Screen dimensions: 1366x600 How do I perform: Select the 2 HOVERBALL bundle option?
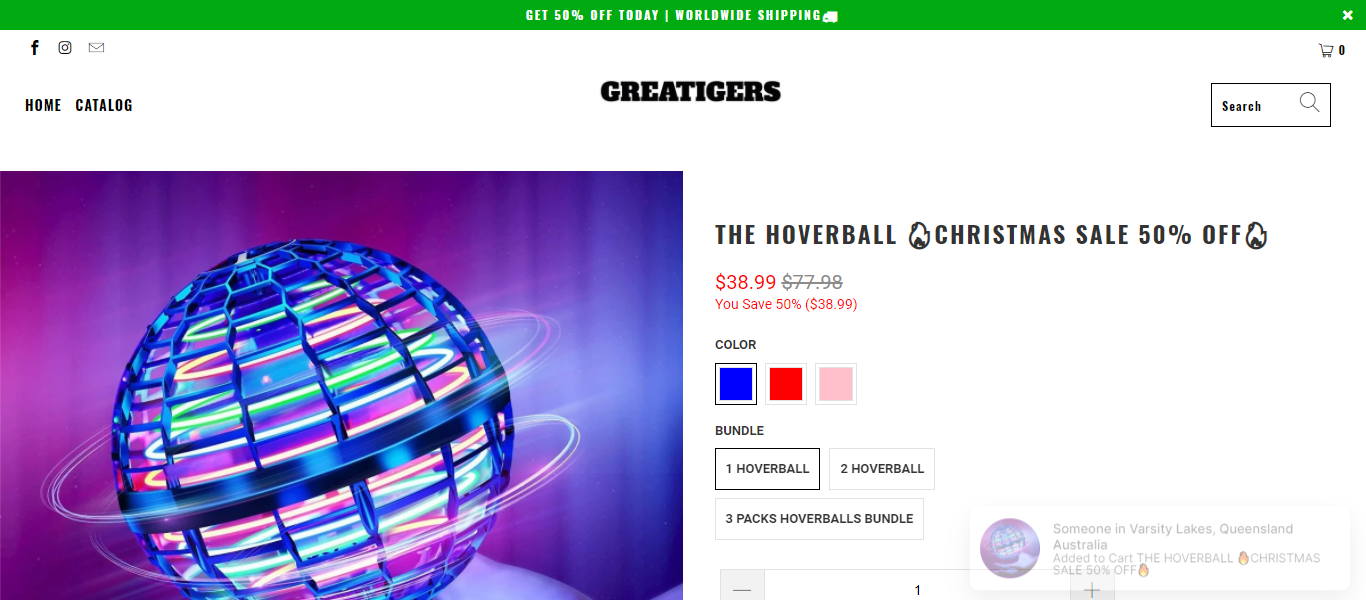882,469
